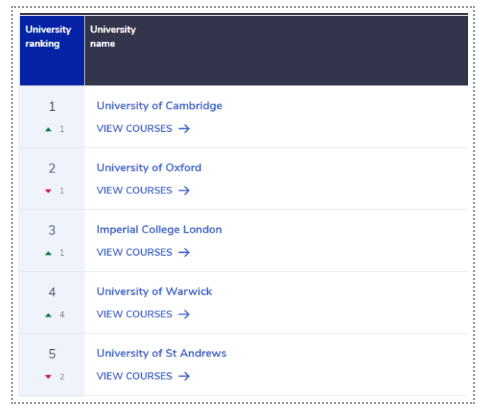Click the rank number 1 cell
This screenshot has width=484, height=413.
tap(52, 107)
